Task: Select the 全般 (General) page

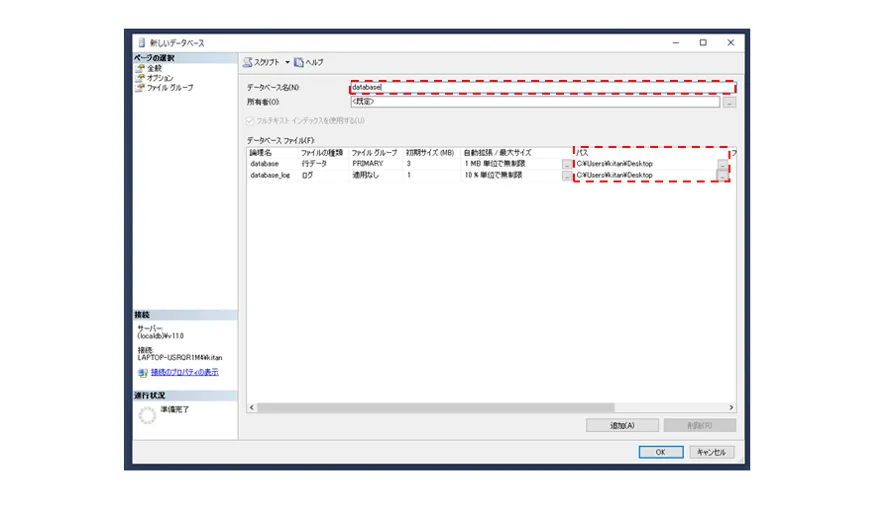Action: pyautogui.click(x=154, y=68)
